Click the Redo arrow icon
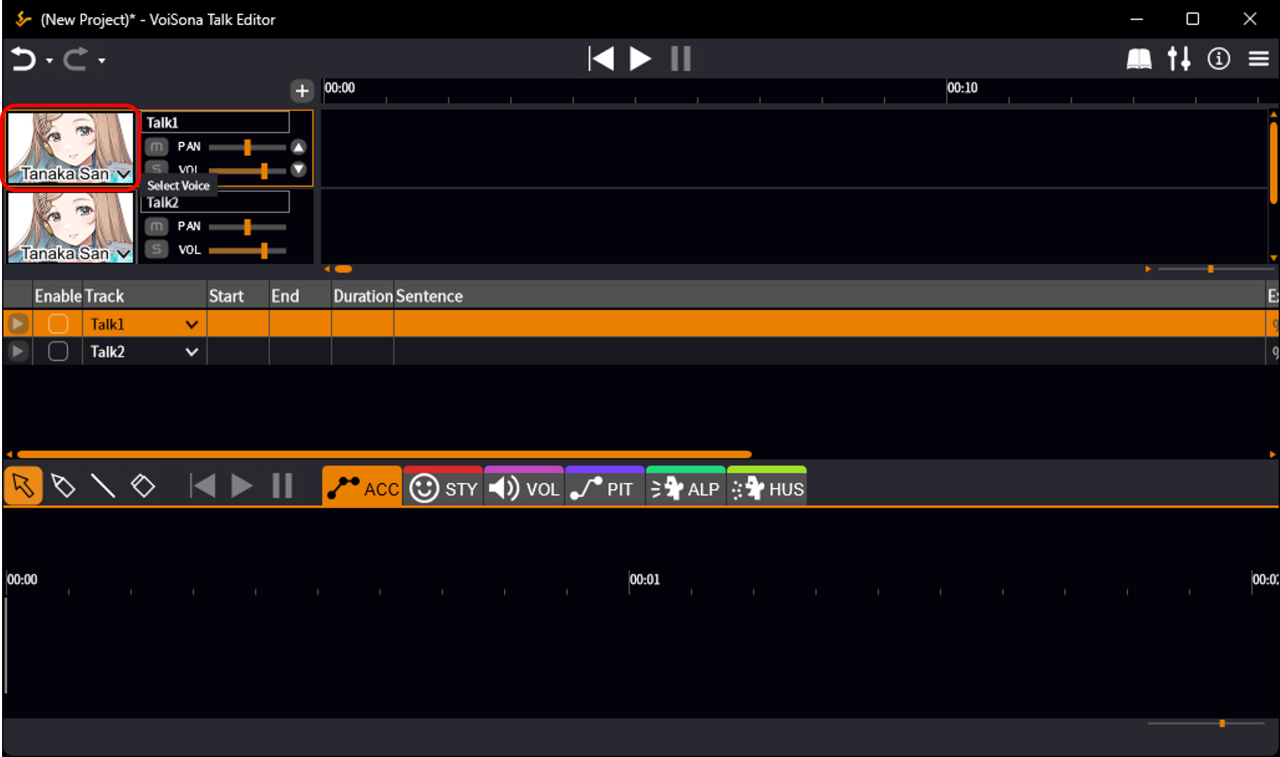The image size is (1280, 757). coord(76,60)
